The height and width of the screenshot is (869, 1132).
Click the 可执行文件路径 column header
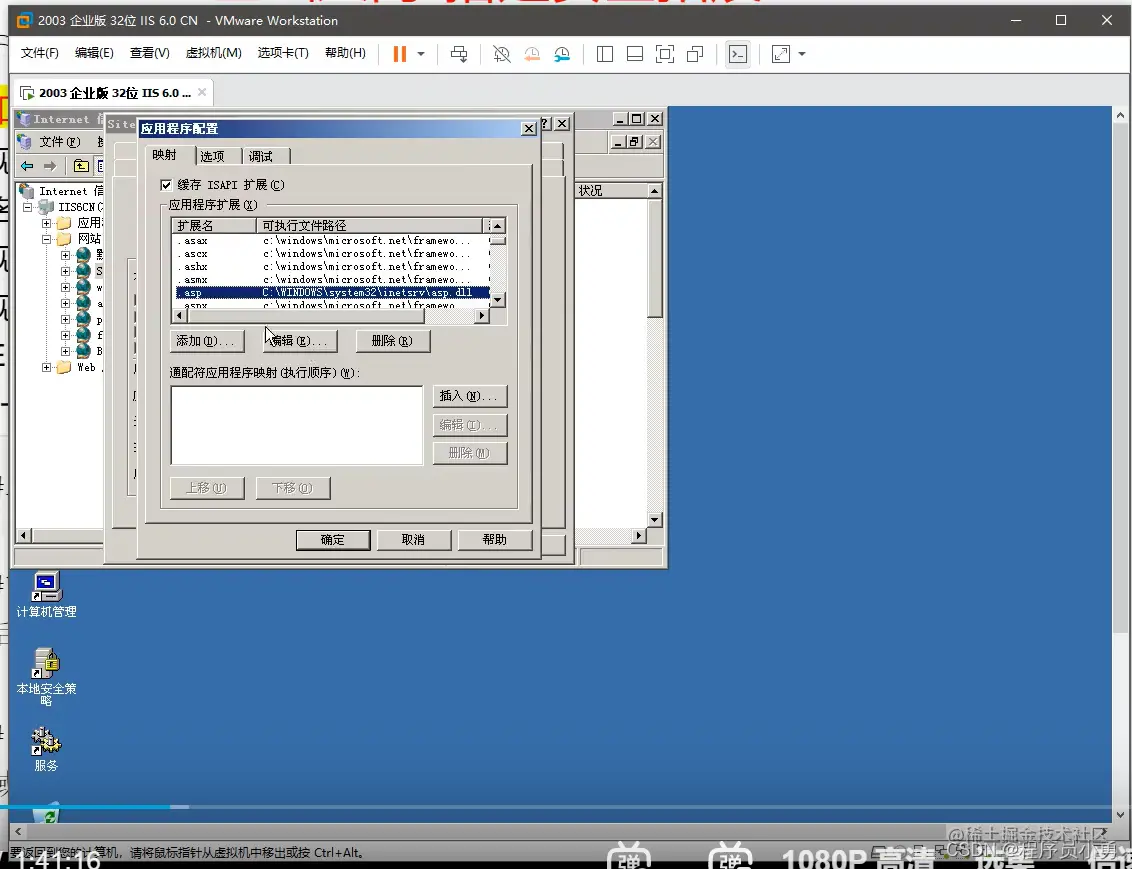[x=369, y=226]
